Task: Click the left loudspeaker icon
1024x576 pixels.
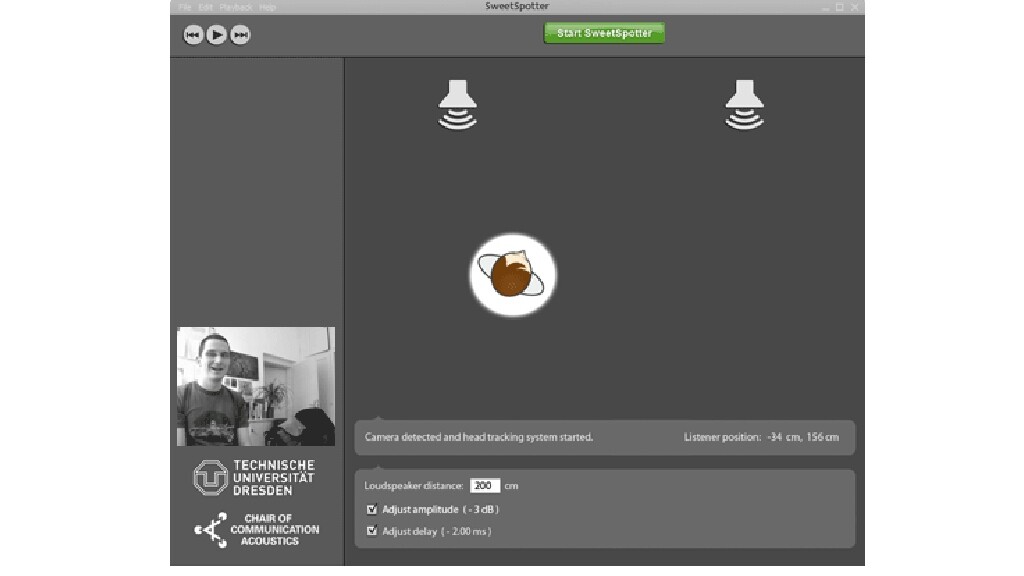Action: point(459,103)
